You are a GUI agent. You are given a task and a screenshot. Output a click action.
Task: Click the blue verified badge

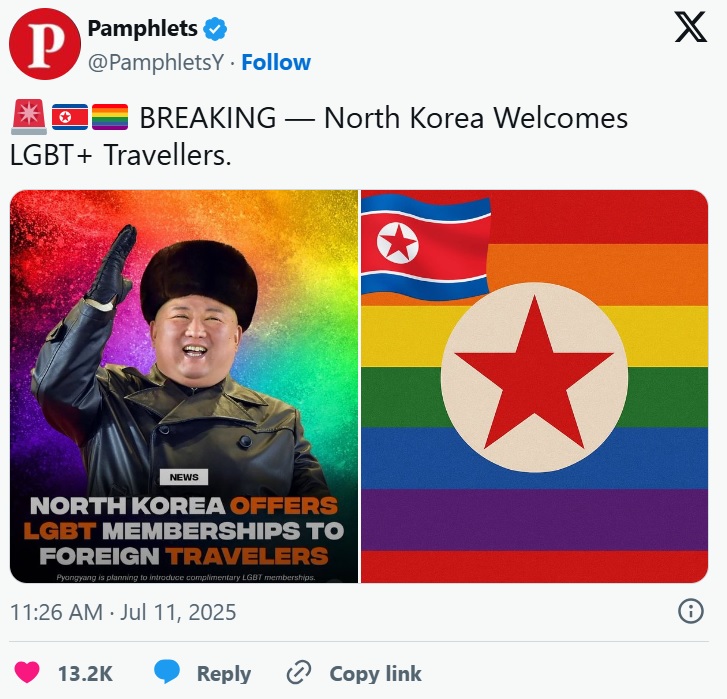(215, 29)
